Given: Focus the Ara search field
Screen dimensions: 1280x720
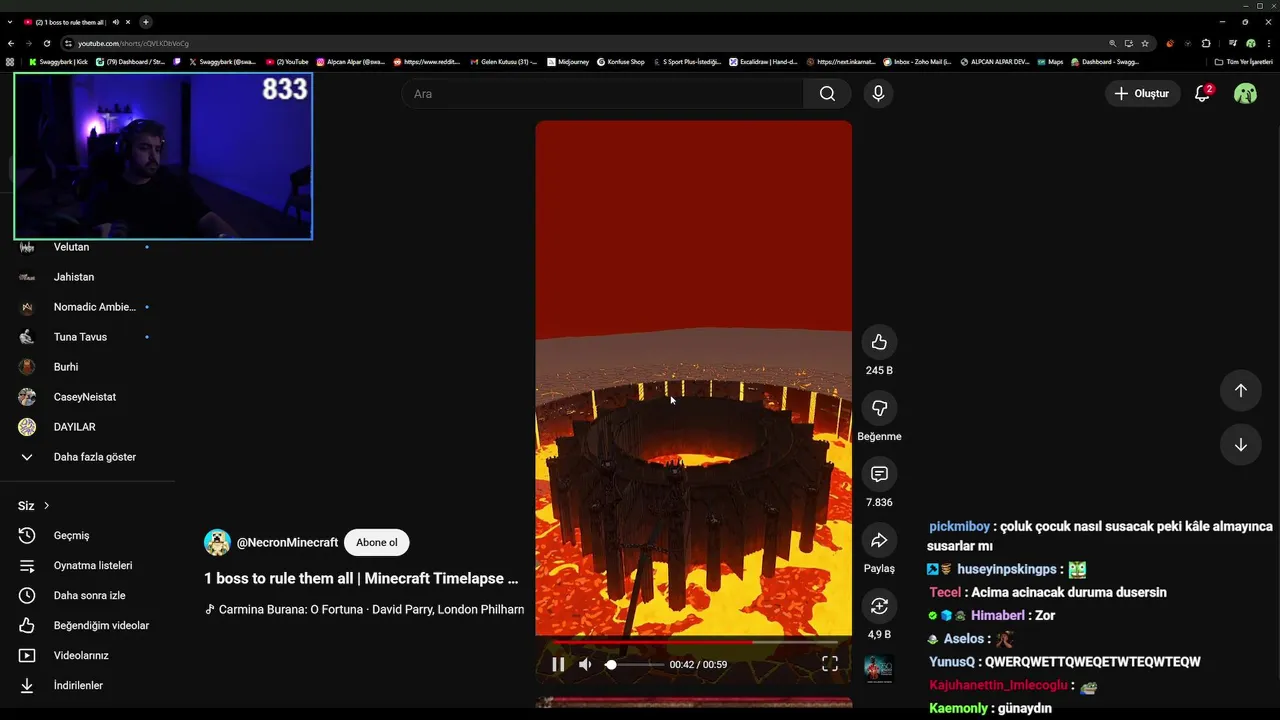Looking at the screenshot, I should pyautogui.click(x=603, y=94).
